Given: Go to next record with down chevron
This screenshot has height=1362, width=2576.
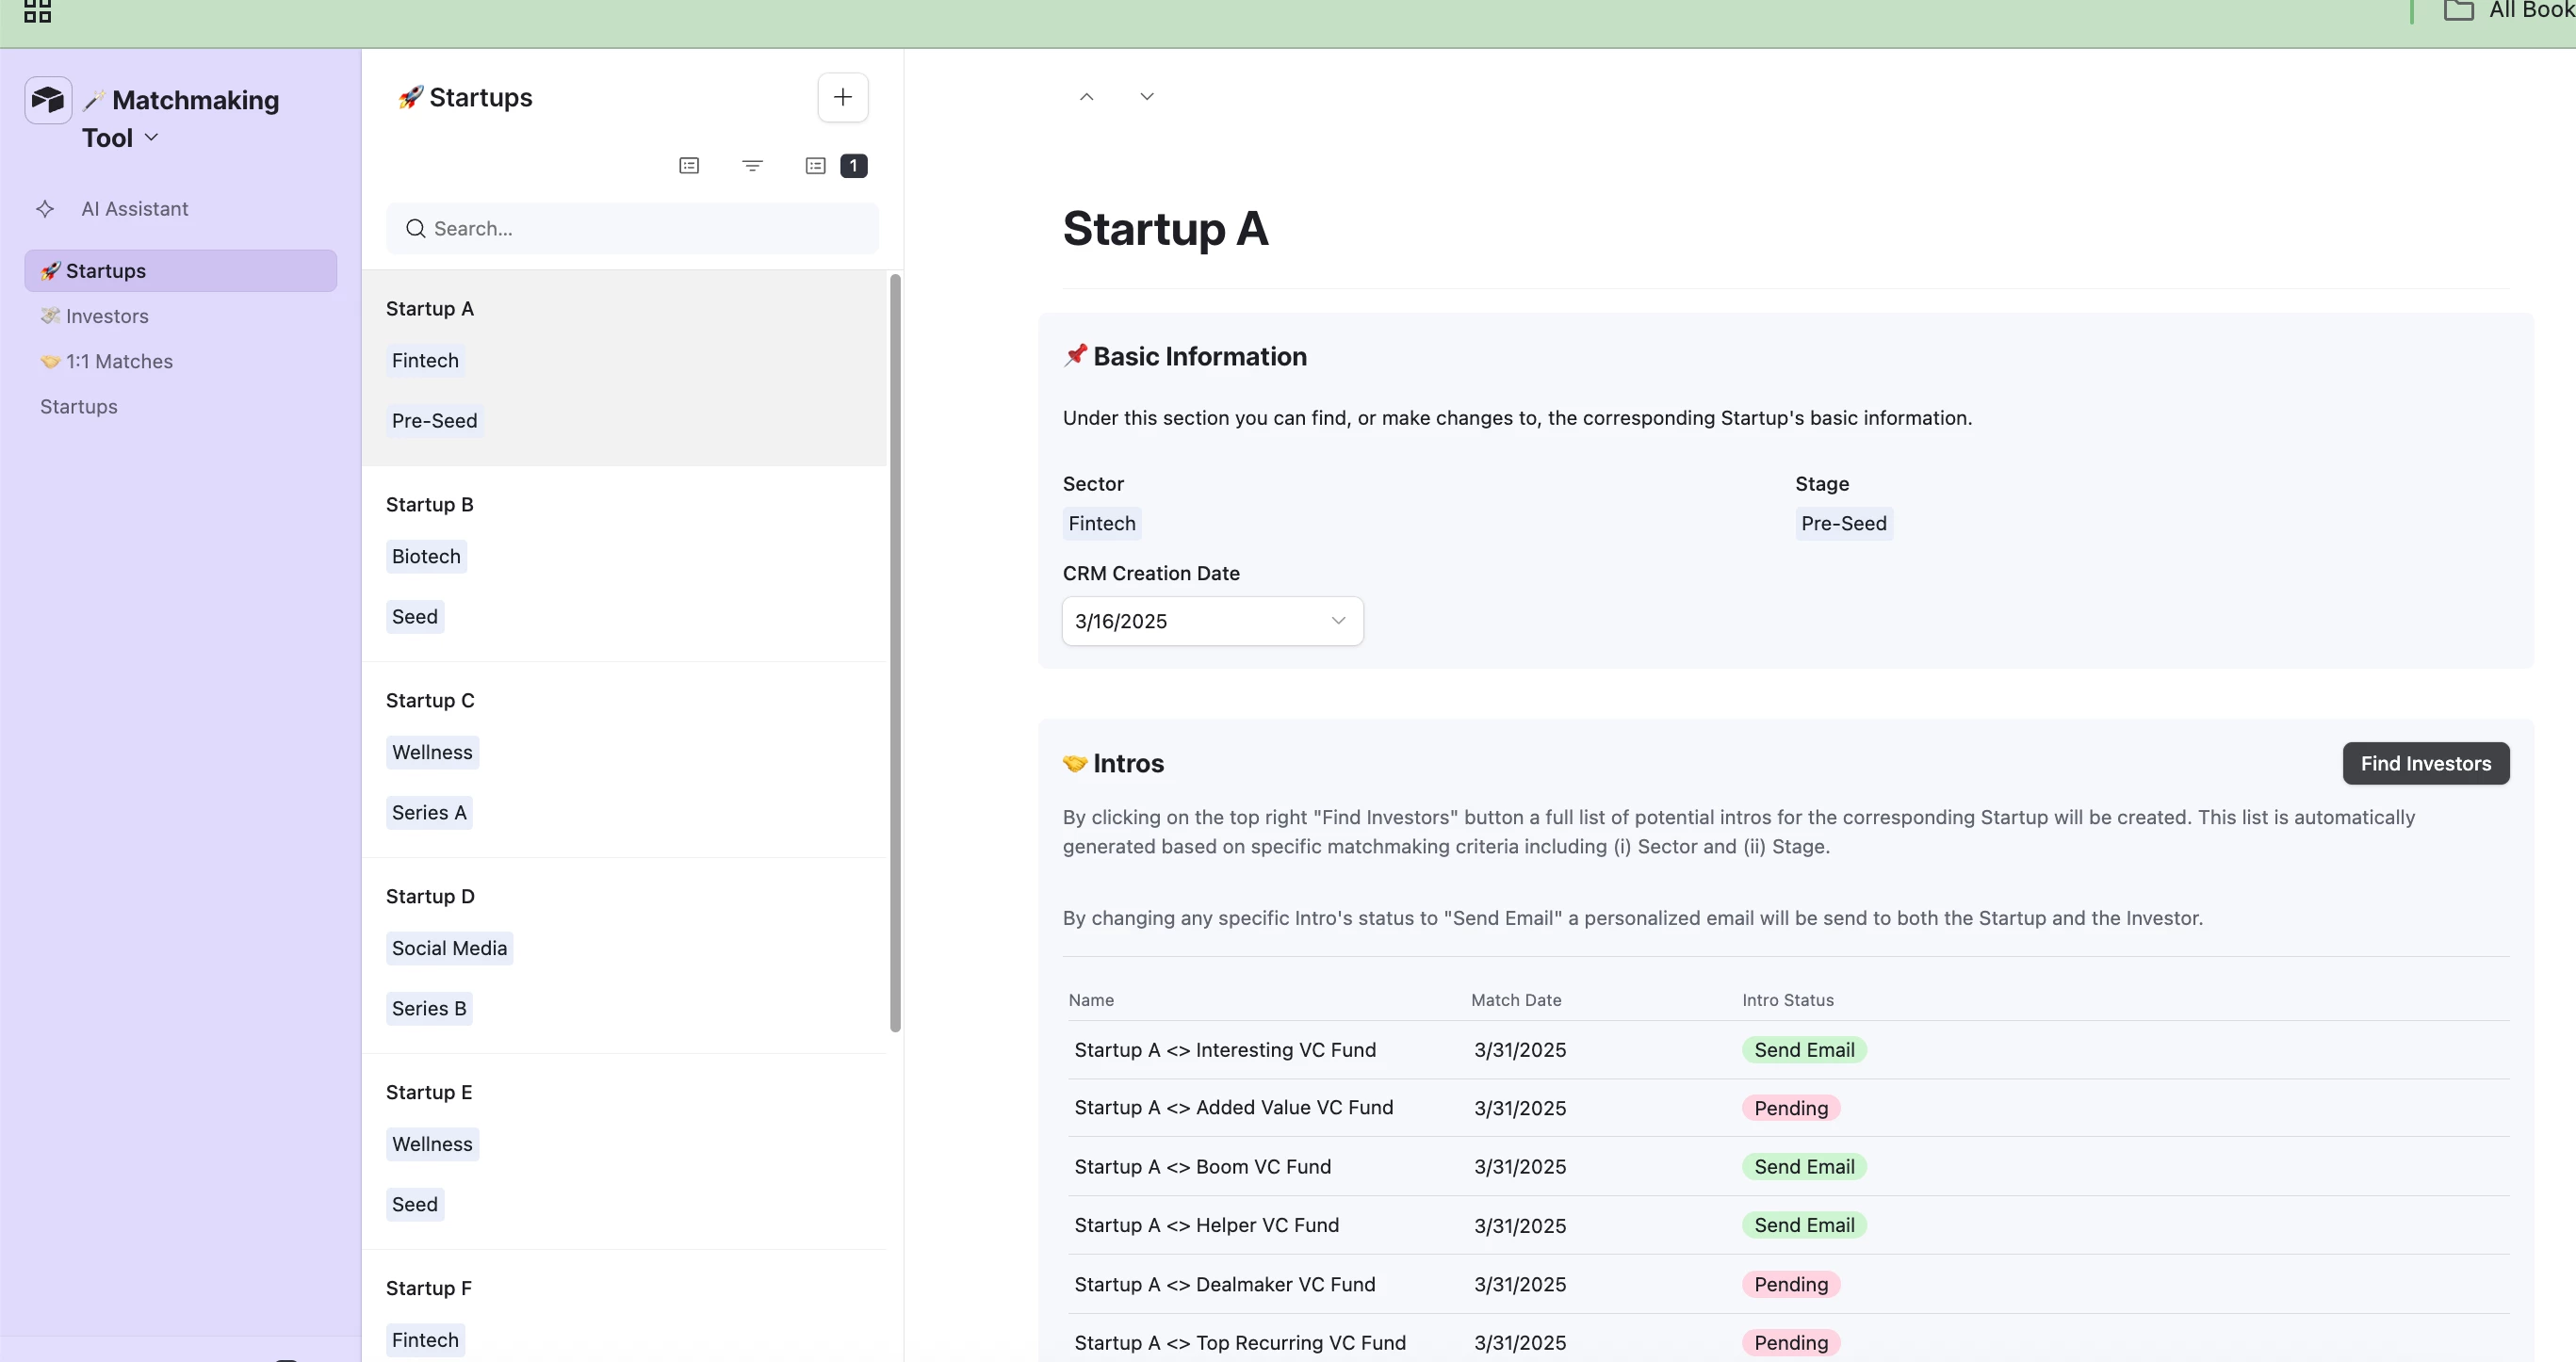Looking at the screenshot, I should coord(1147,97).
